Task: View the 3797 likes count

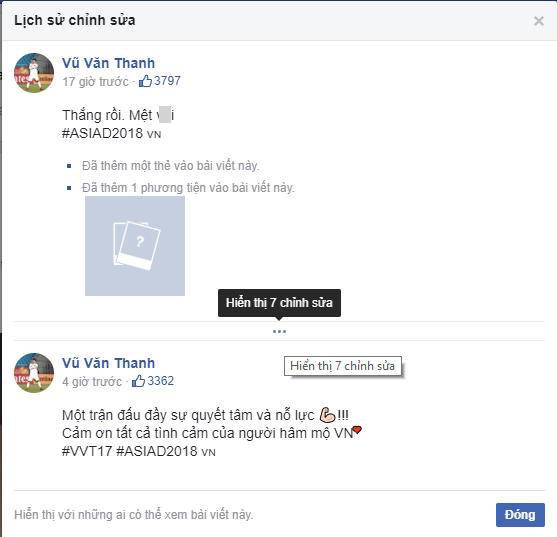Action: click(167, 81)
